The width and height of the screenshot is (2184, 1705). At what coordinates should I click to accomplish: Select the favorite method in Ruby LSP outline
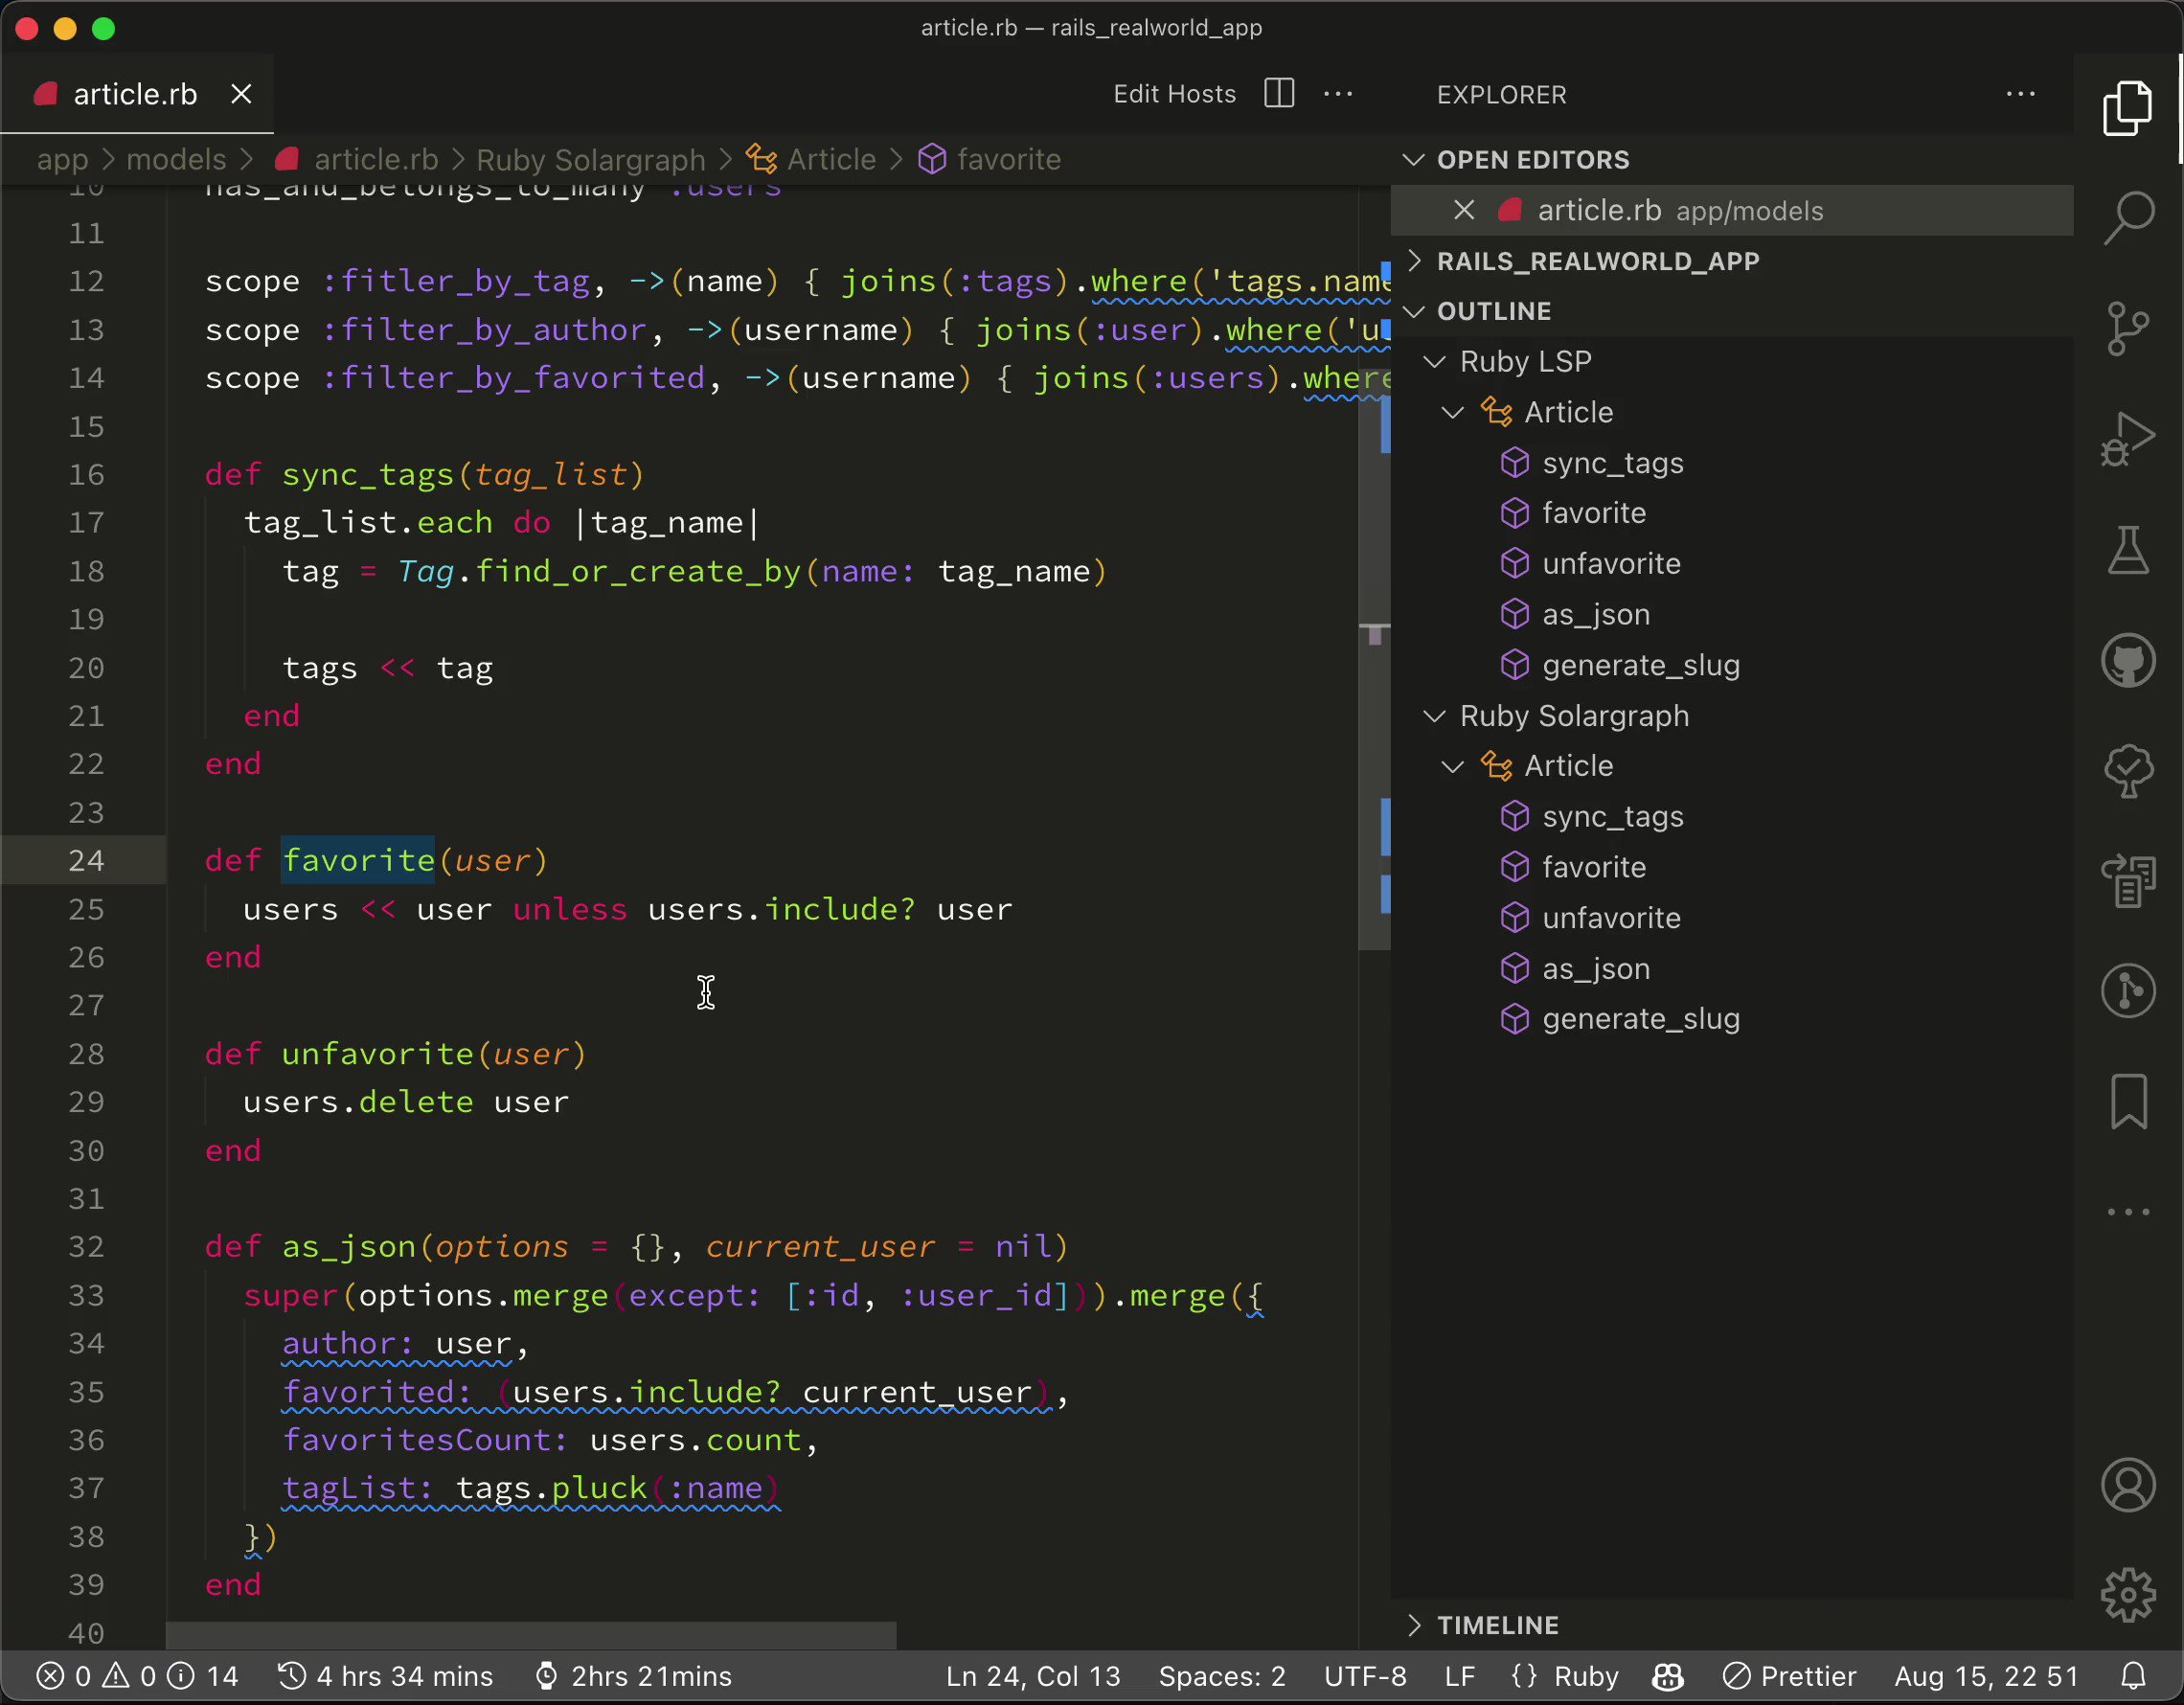click(1594, 512)
